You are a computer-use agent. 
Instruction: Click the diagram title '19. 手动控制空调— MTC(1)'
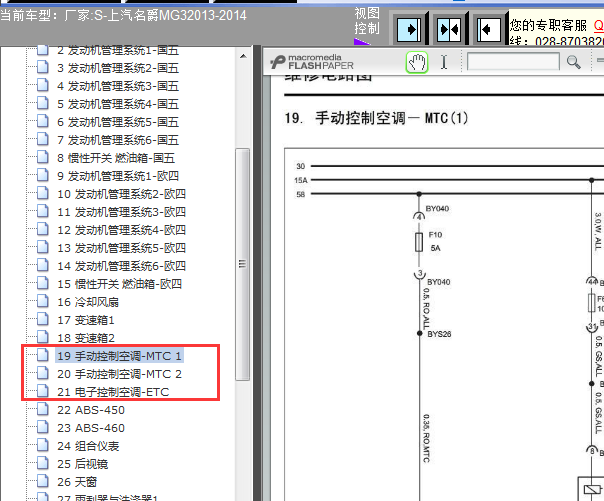376,118
